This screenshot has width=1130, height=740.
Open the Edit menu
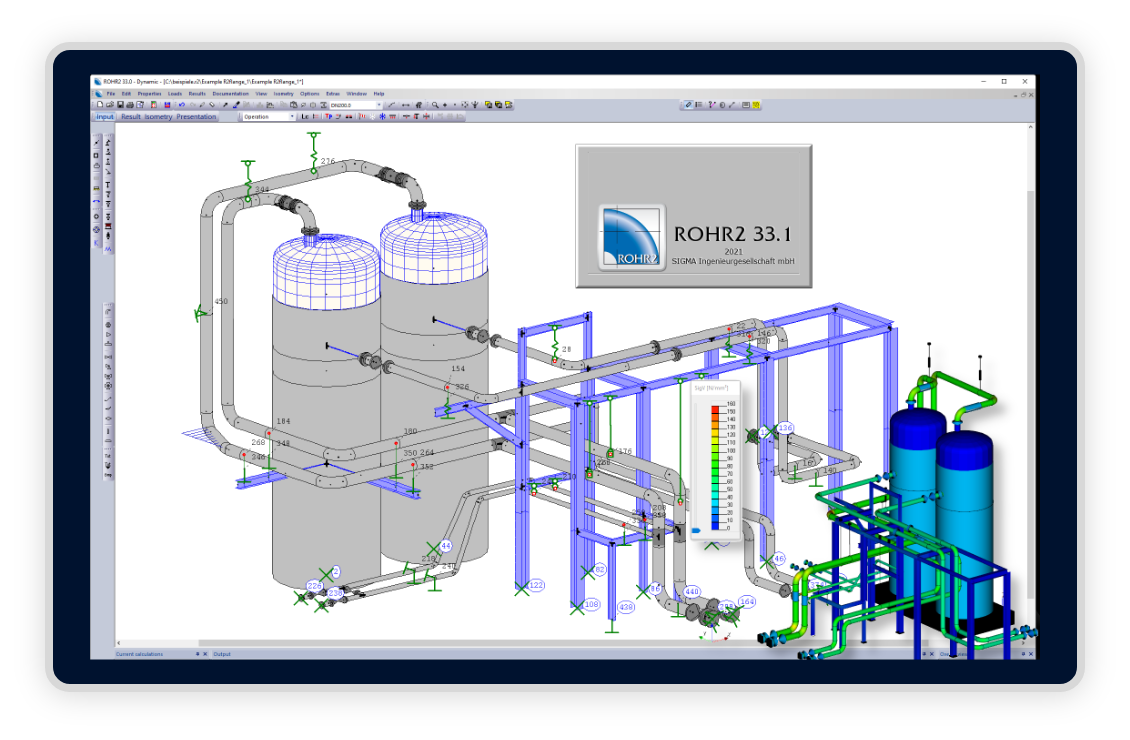pos(126,94)
